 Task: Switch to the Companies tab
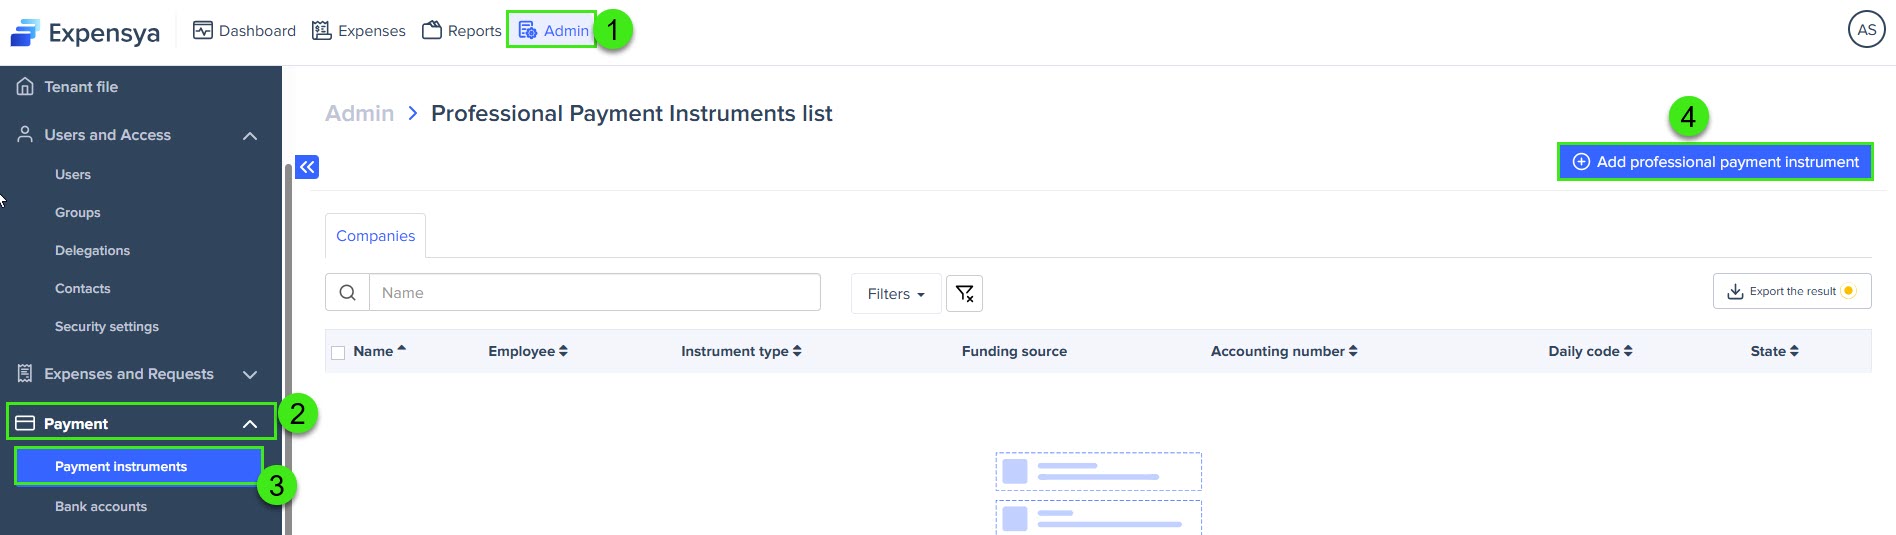tap(375, 236)
